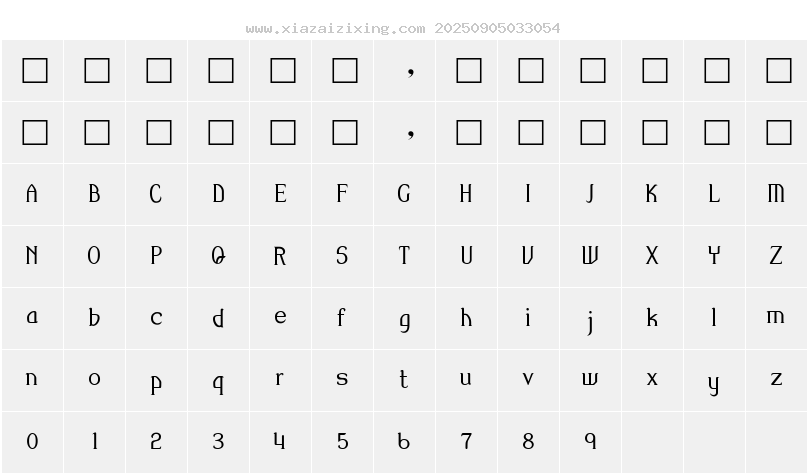Pick the uppercase M glyph

tap(776, 194)
